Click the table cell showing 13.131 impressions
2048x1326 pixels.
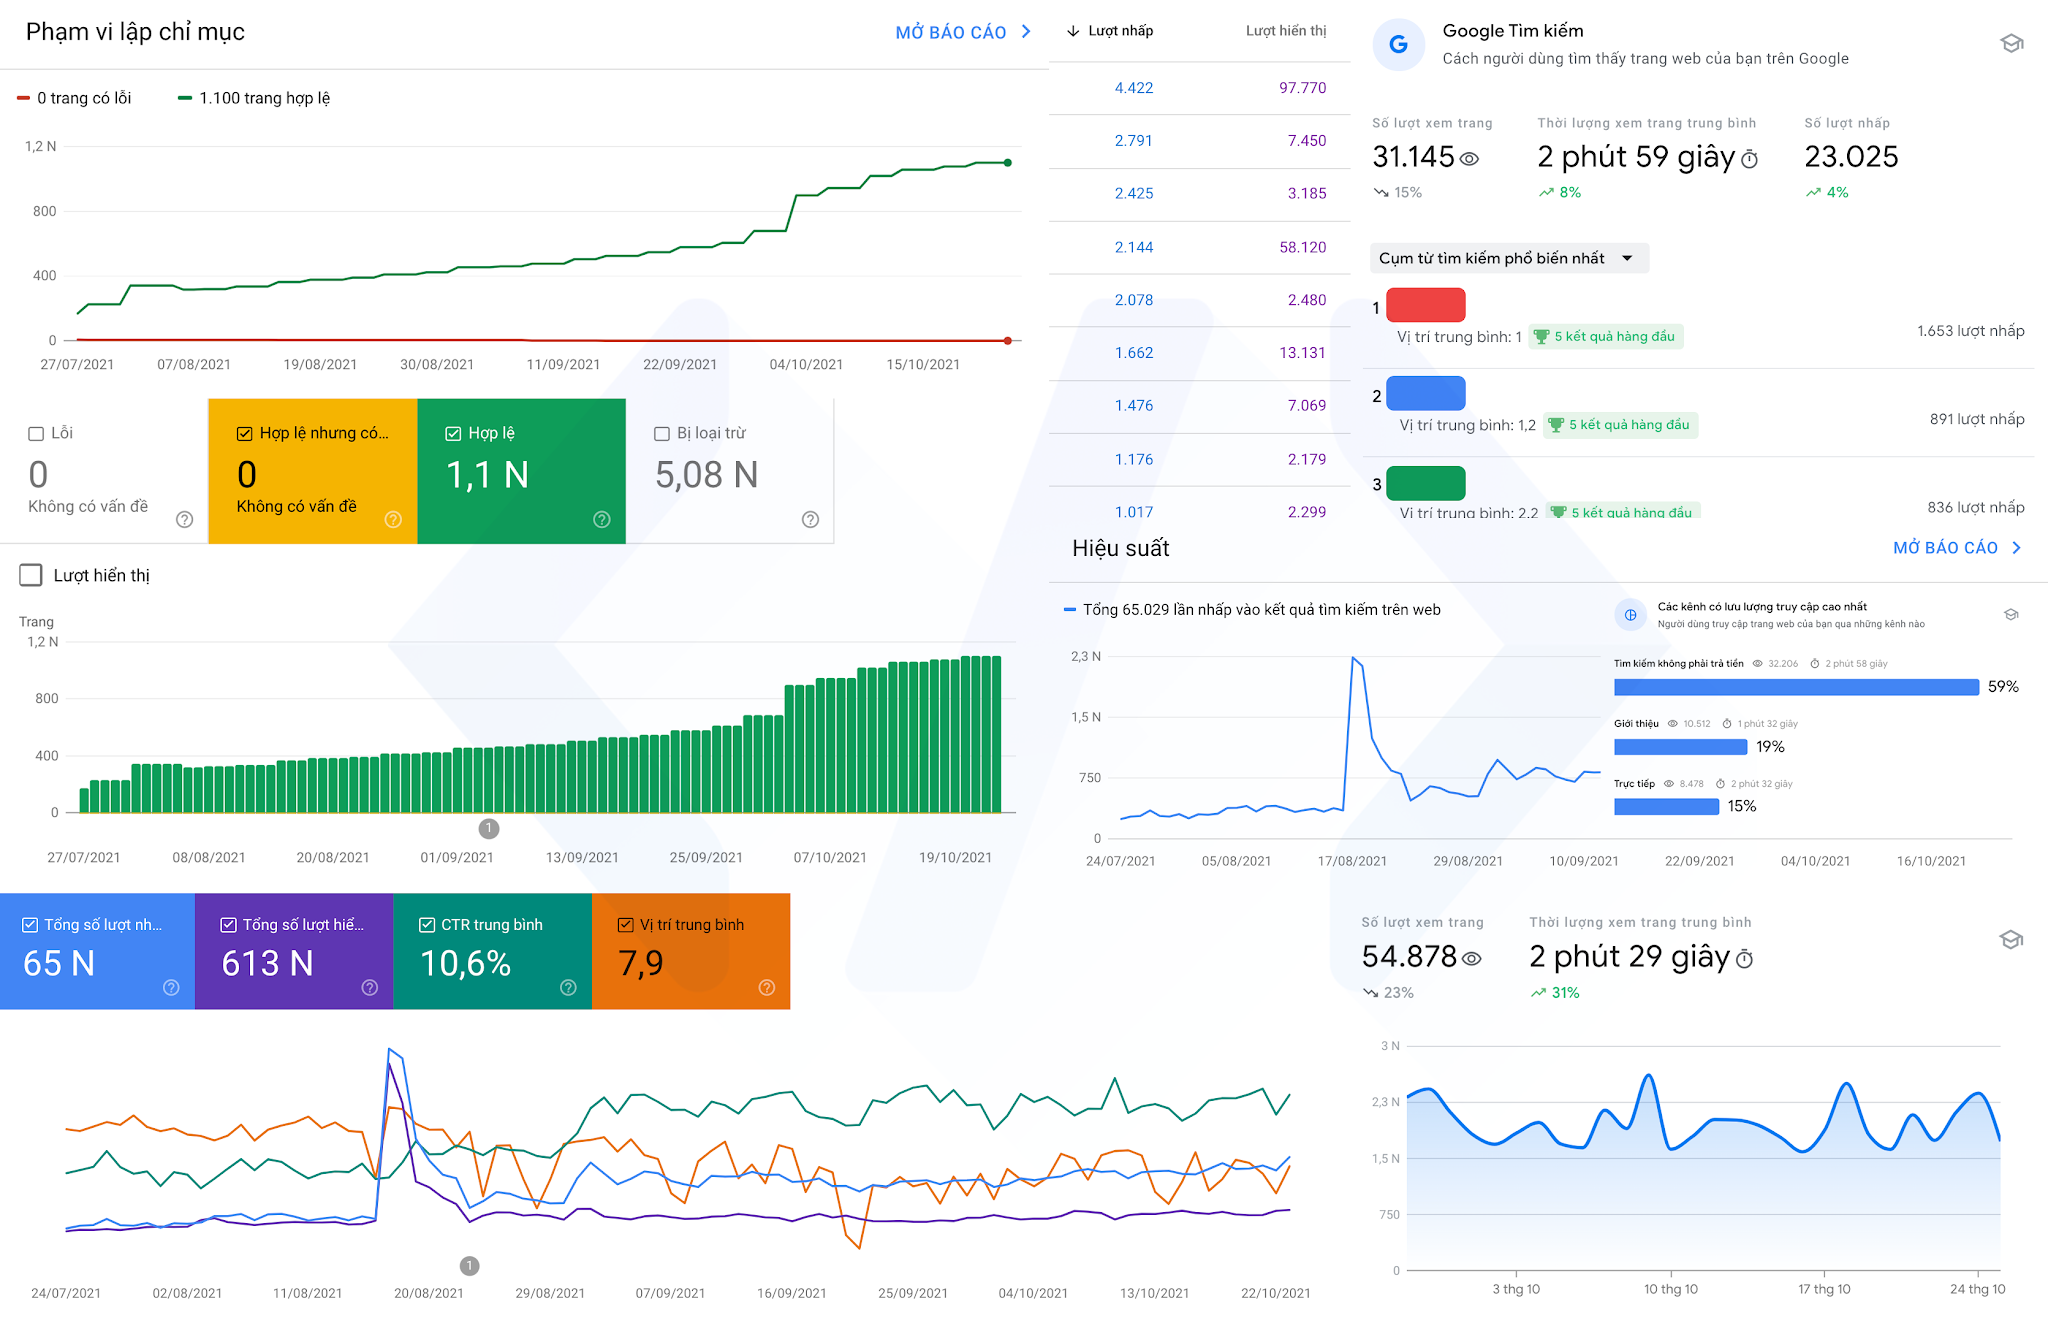(x=1302, y=353)
